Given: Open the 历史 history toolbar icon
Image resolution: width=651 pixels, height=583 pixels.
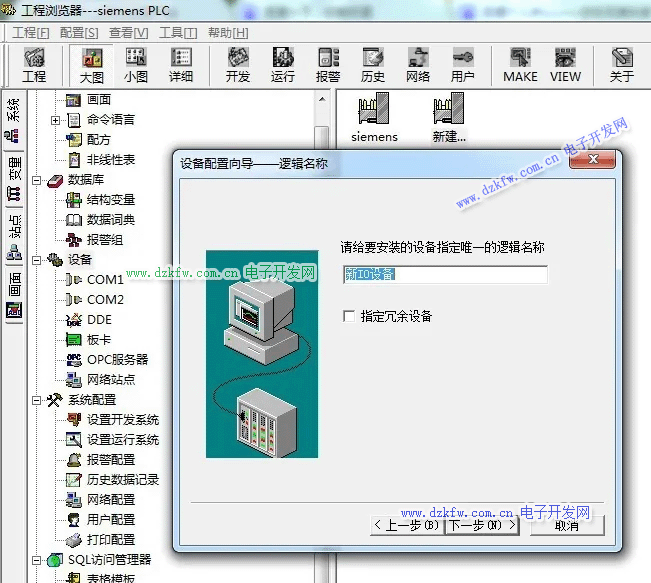Looking at the screenshot, I should point(373,66).
